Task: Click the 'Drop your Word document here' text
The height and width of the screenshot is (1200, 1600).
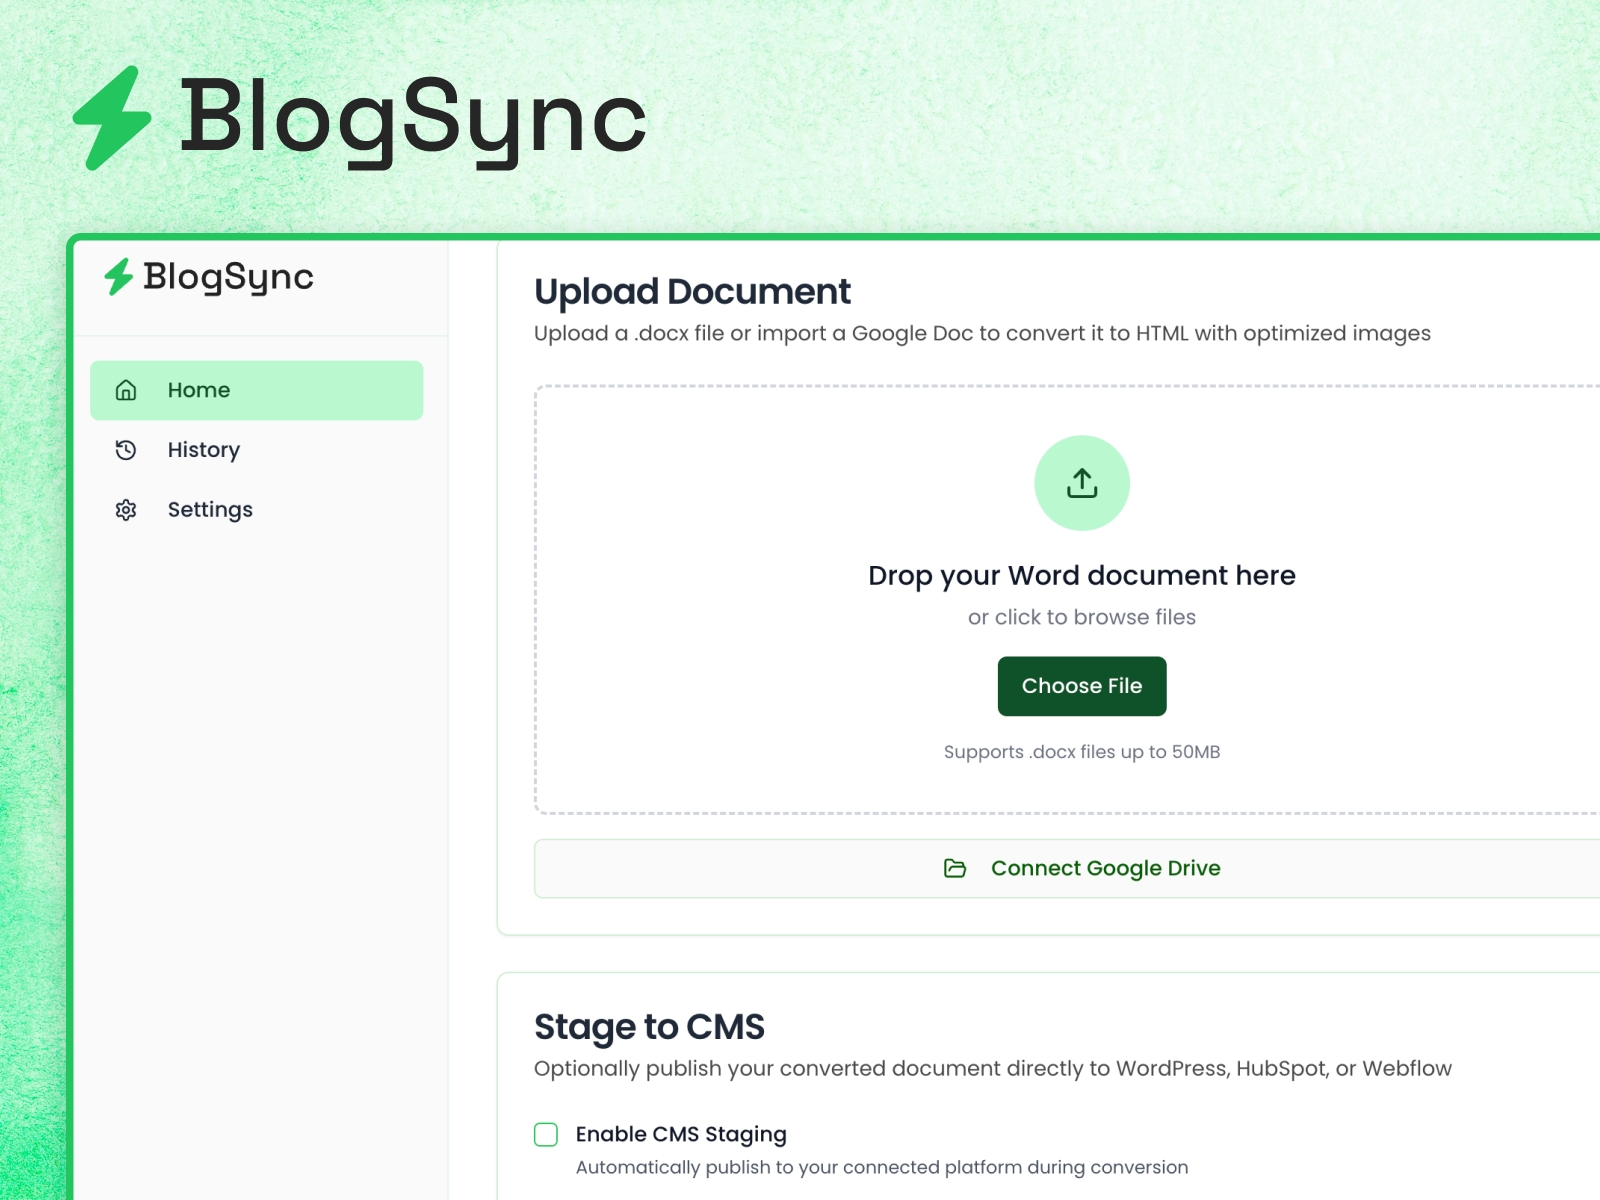Action: [1081, 575]
